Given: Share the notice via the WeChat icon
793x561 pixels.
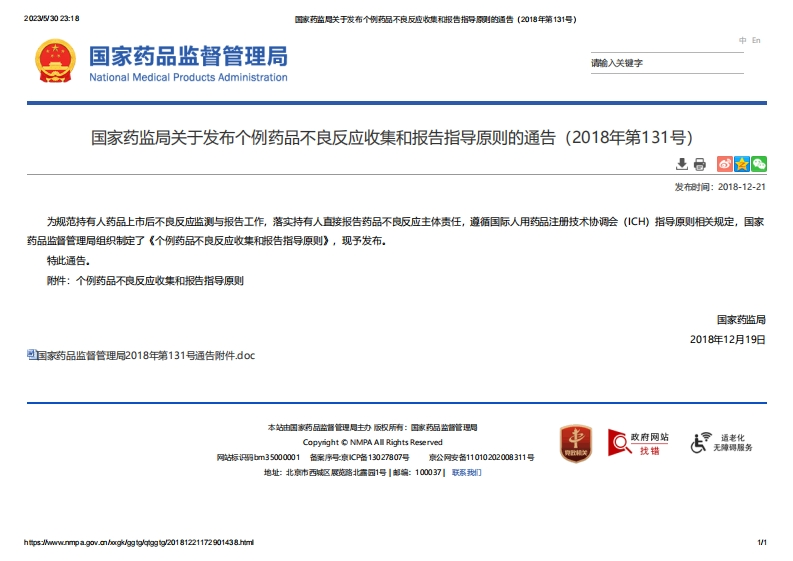Looking at the screenshot, I should tap(759, 164).
